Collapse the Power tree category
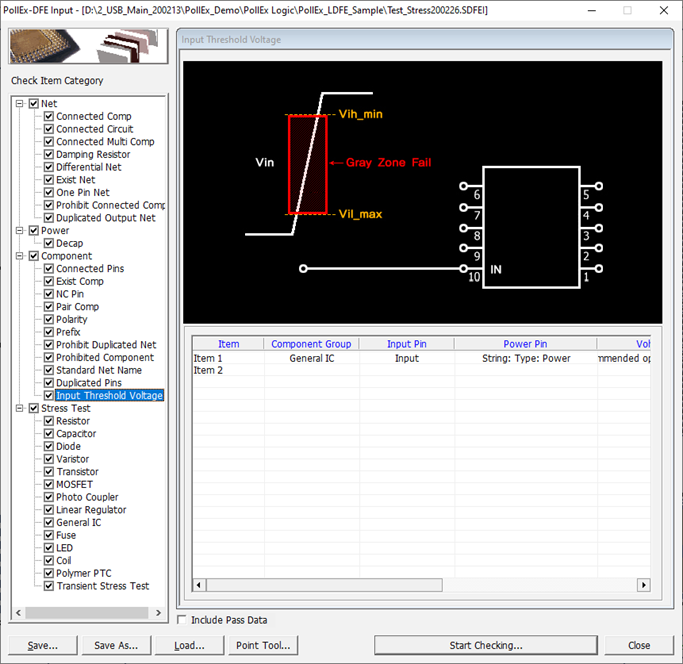The width and height of the screenshot is (683, 664). [21, 231]
